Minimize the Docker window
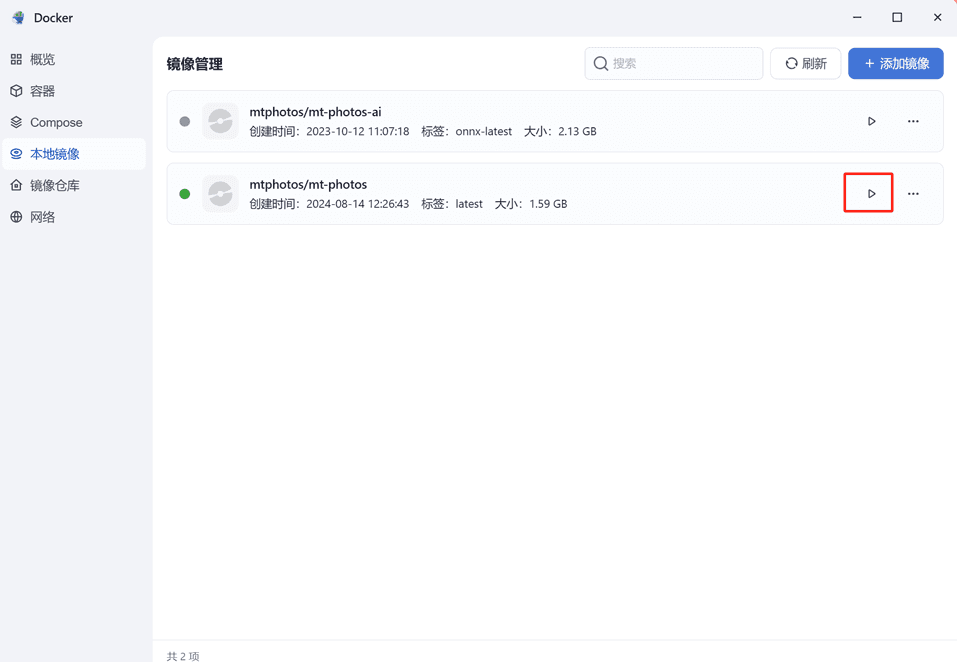957x662 pixels. 857,18
